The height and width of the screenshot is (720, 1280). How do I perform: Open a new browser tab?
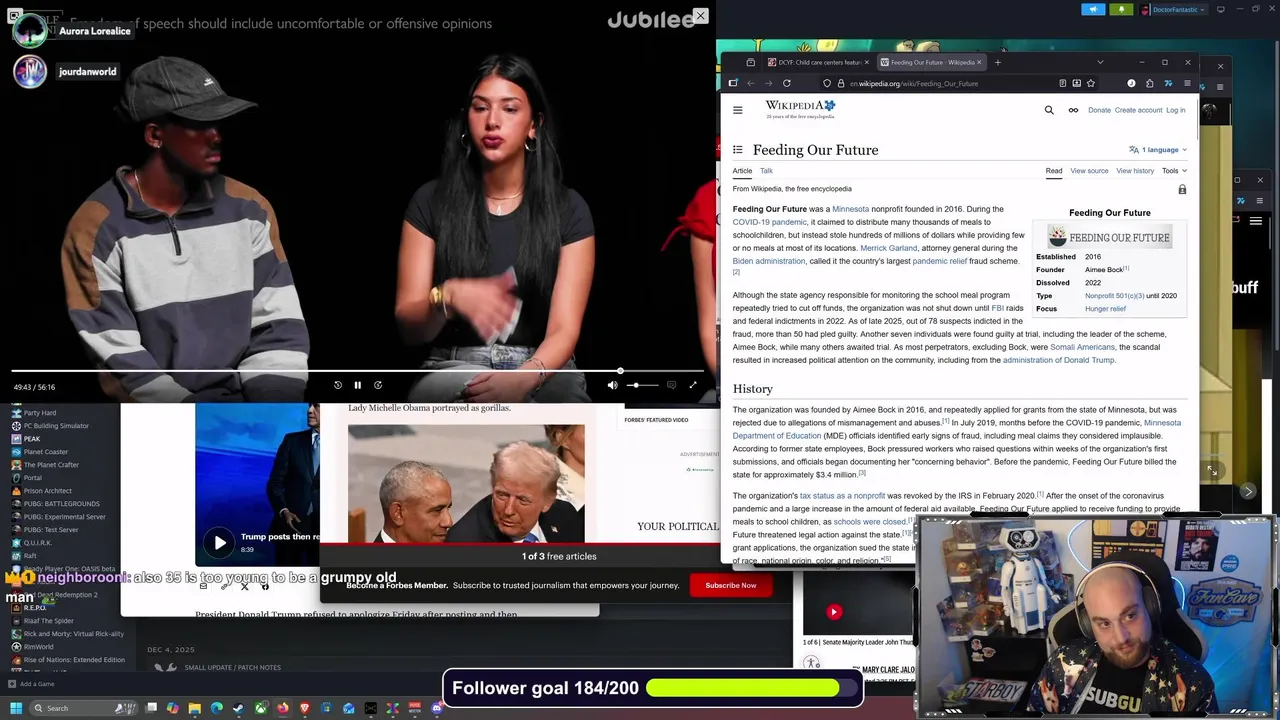[997, 62]
